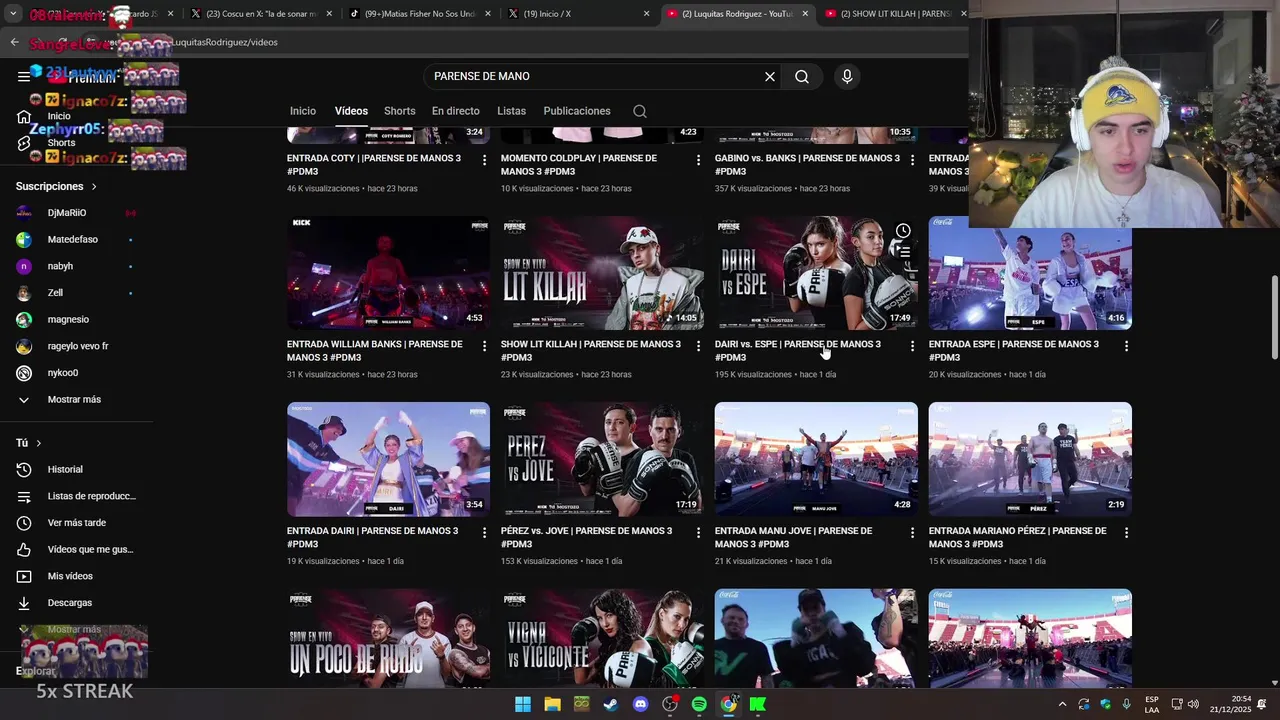
Task: Close the Luquitas Rodriguez YouTube browser tab
Action: (805, 14)
